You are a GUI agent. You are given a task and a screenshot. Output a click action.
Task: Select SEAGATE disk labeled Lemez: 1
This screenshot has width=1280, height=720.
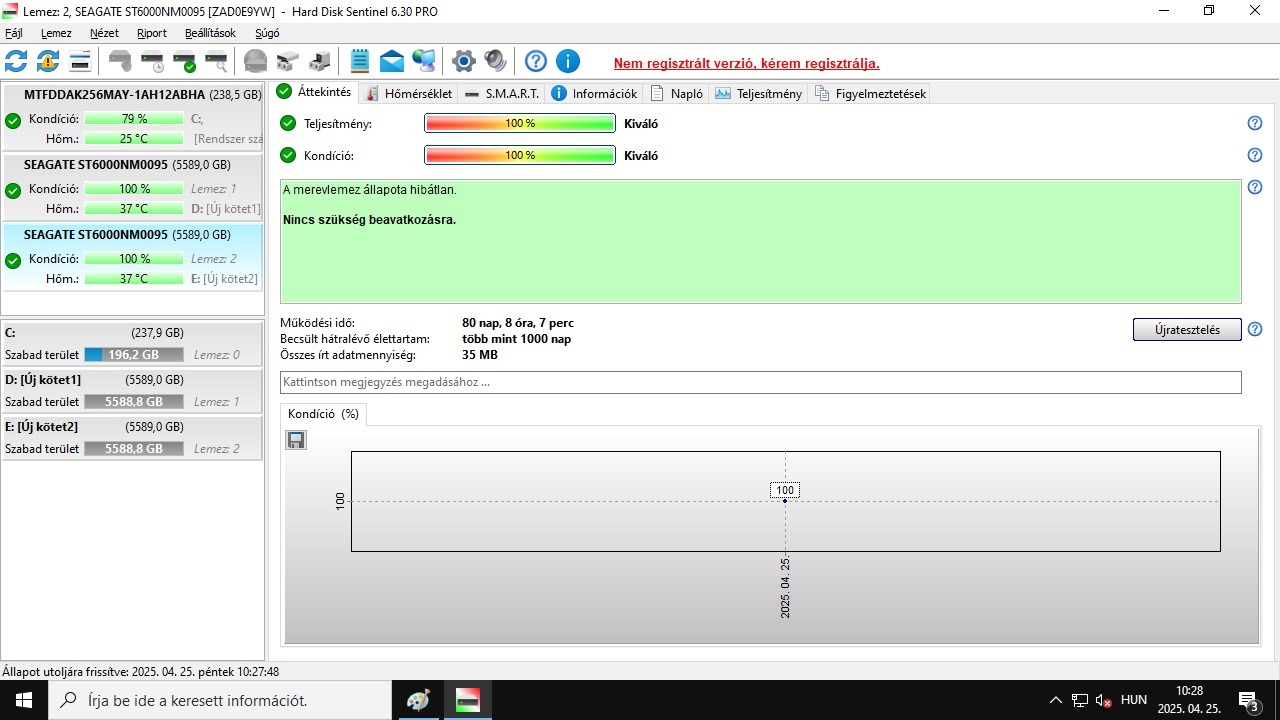pyautogui.click(x=132, y=187)
